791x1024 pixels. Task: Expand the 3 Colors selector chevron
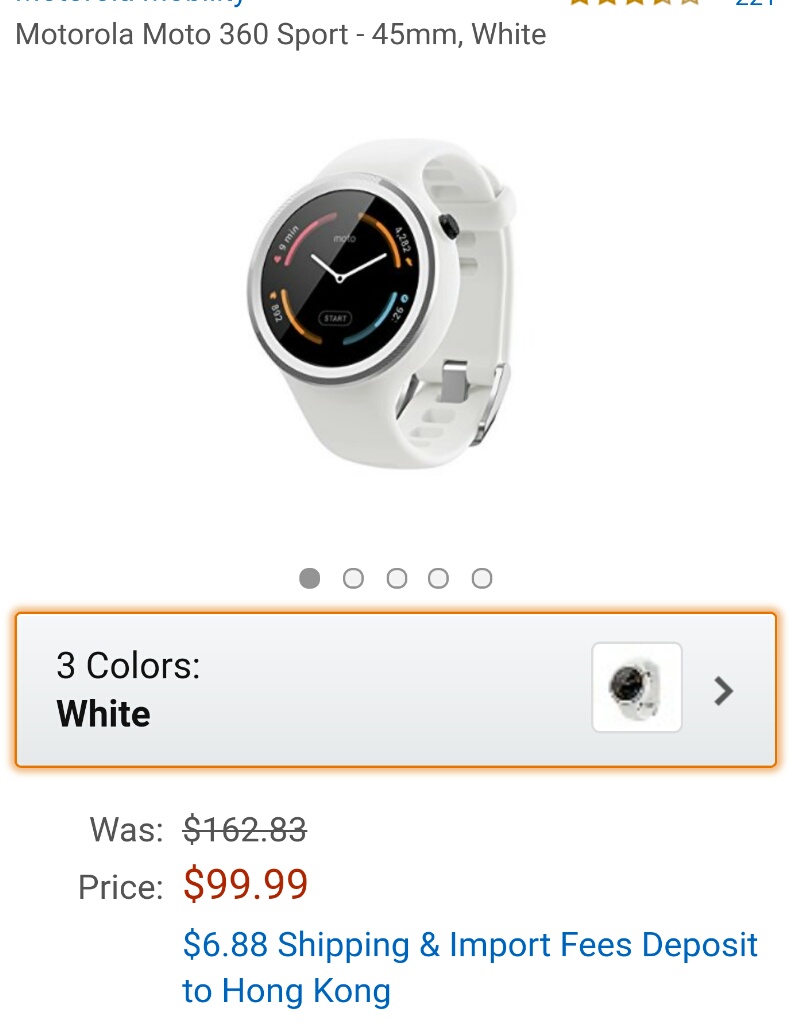tap(724, 691)
